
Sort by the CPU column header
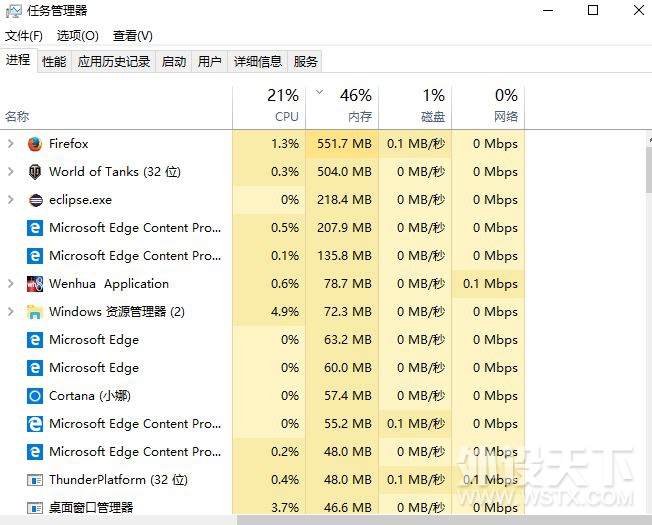pos(269,107)
